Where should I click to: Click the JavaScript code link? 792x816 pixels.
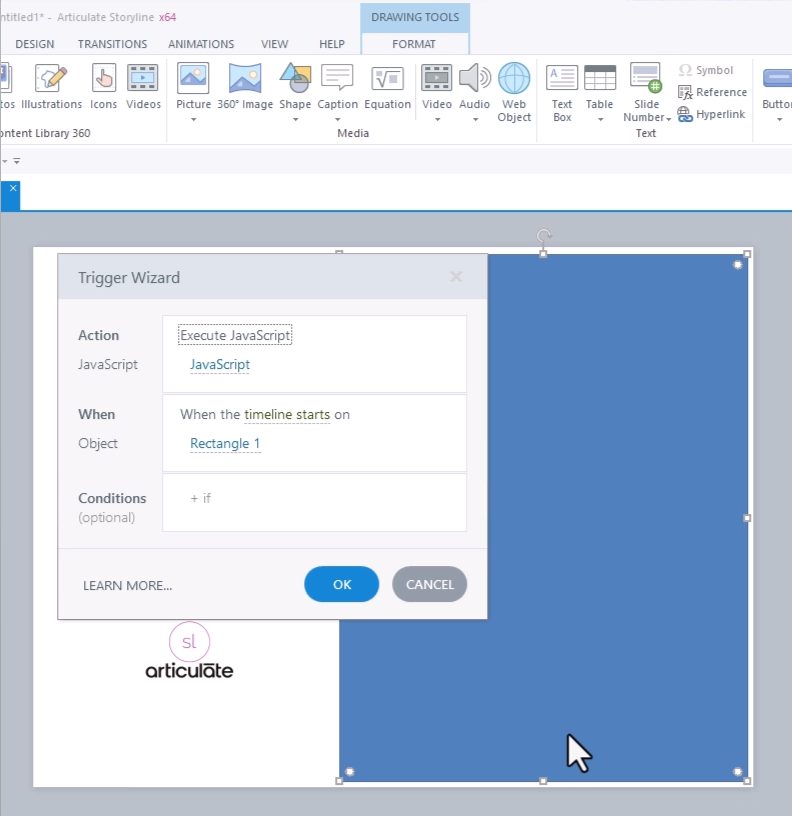tap(220, 365)
